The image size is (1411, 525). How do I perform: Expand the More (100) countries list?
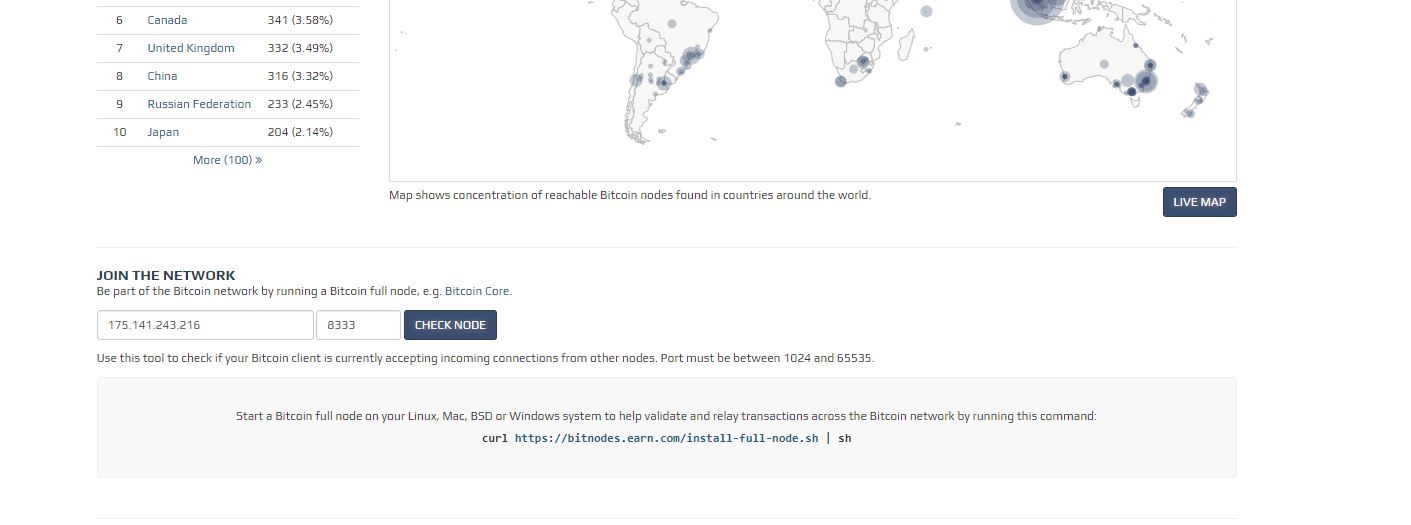click(227, 160)
